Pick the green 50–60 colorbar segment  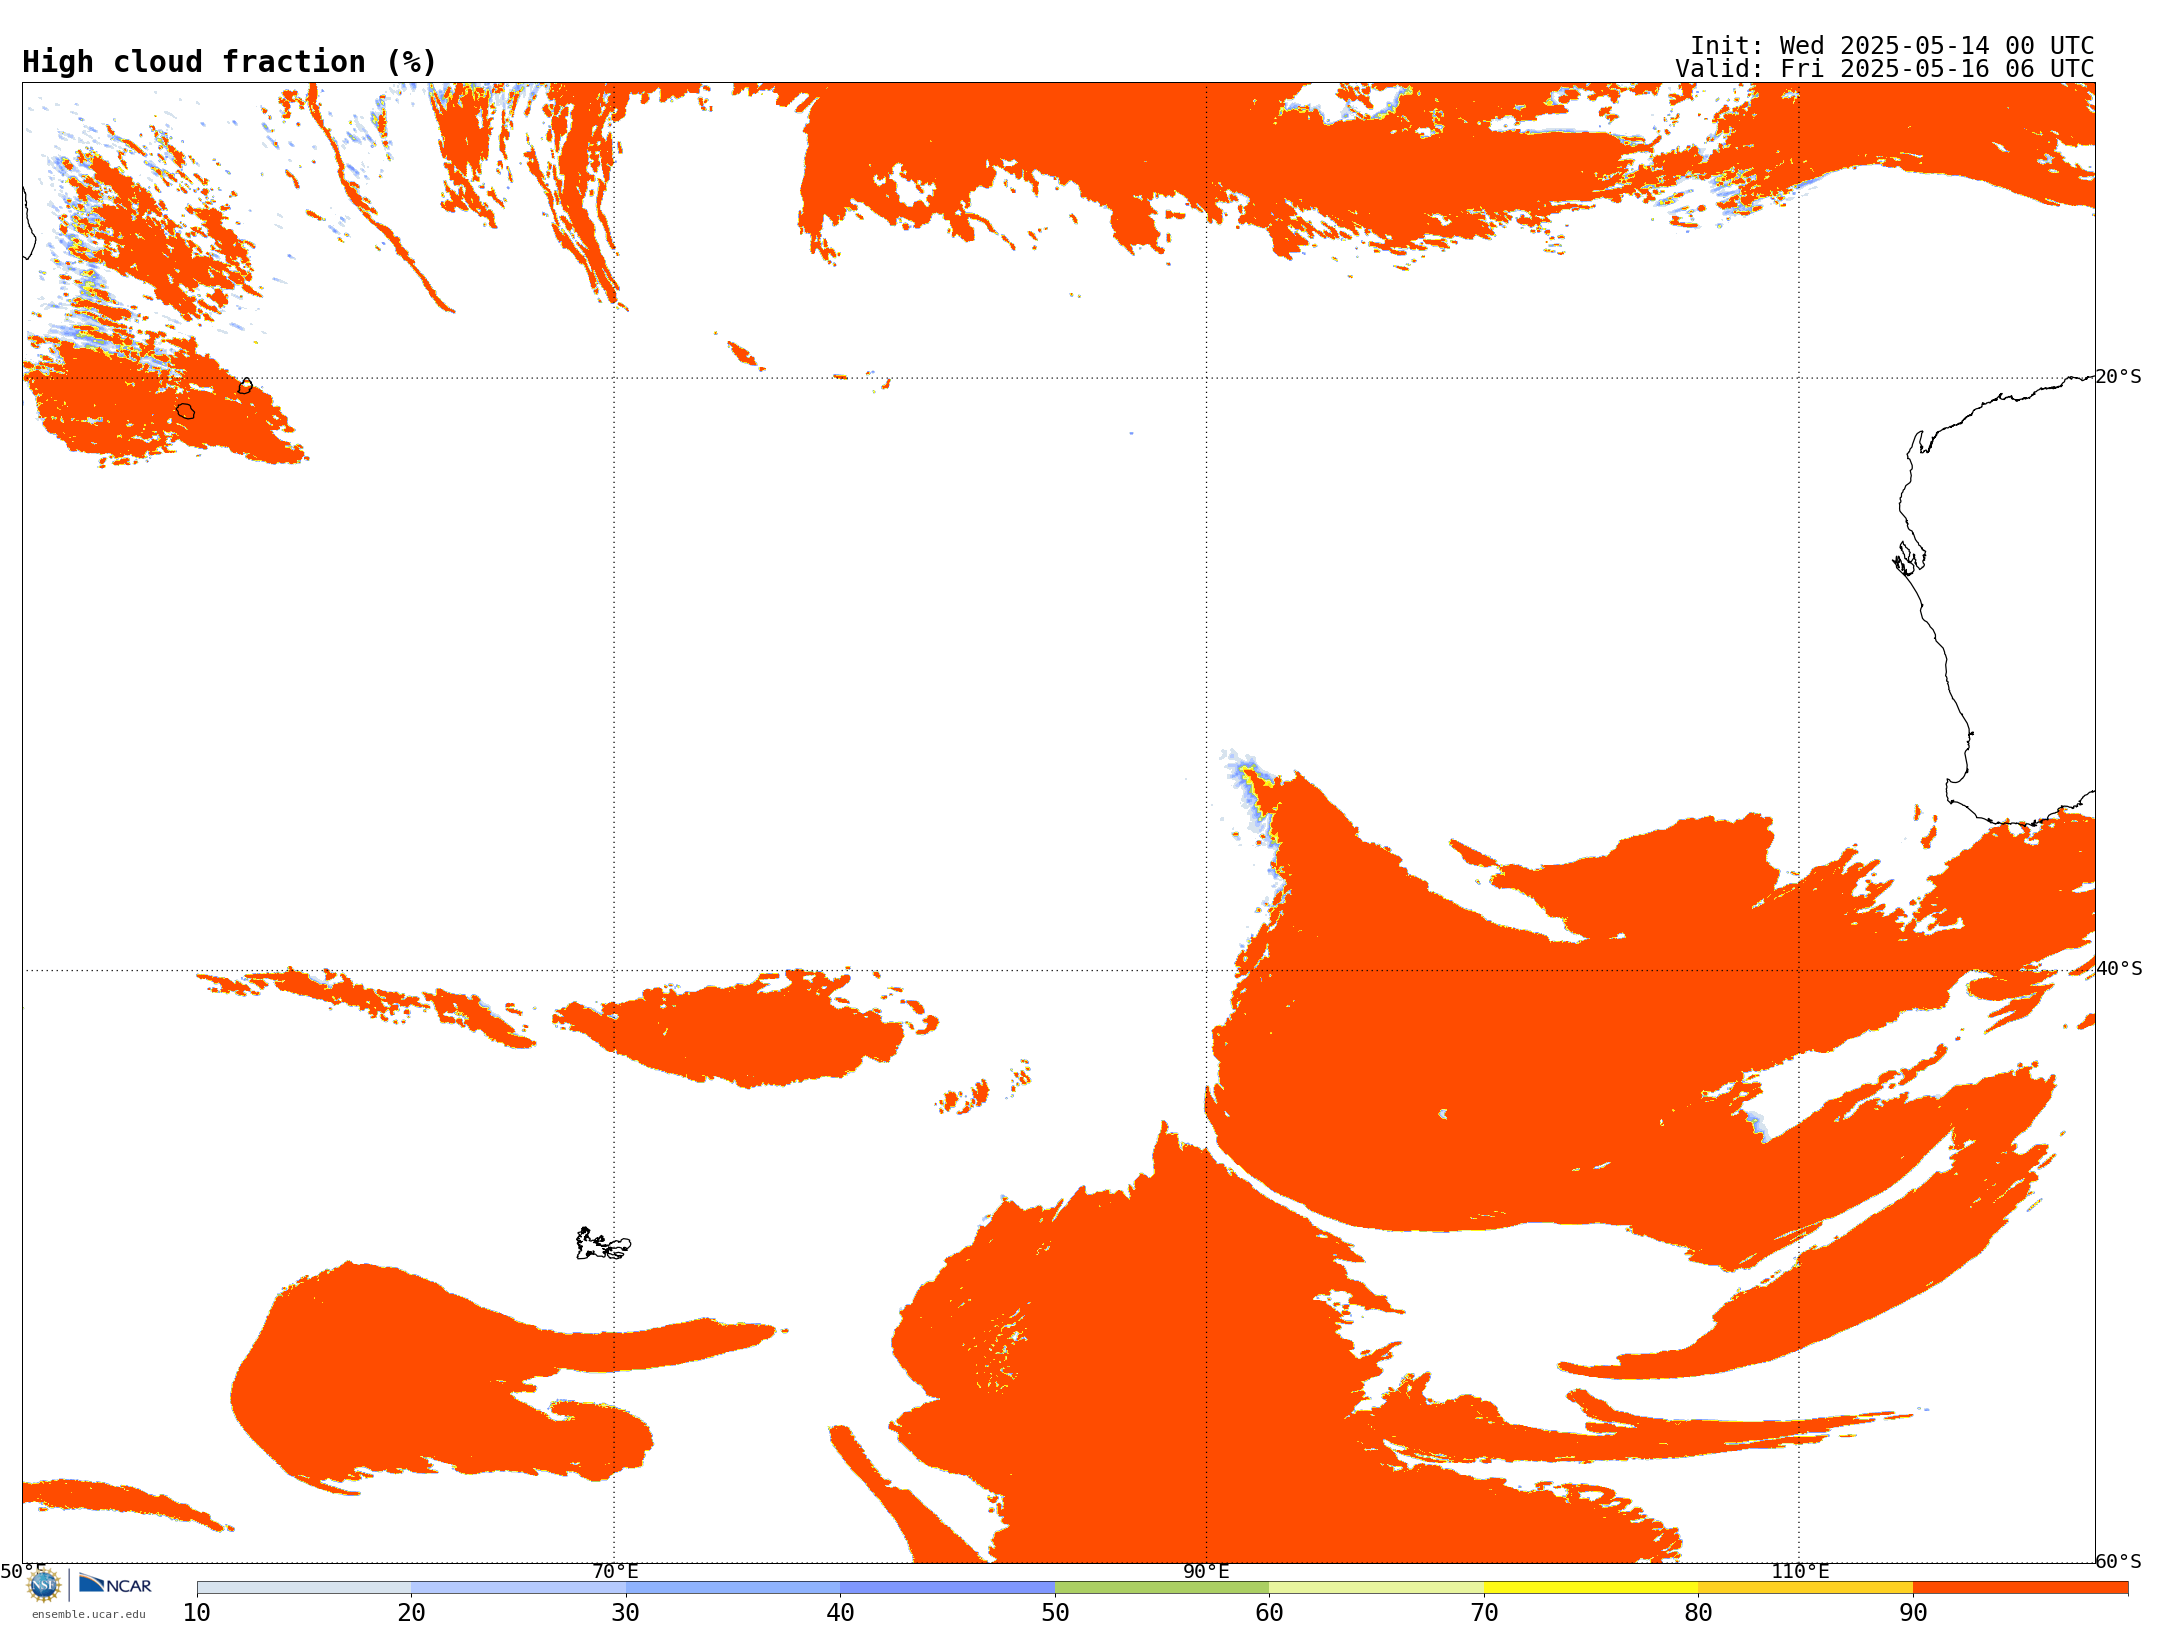[x=1162, y=1588]
